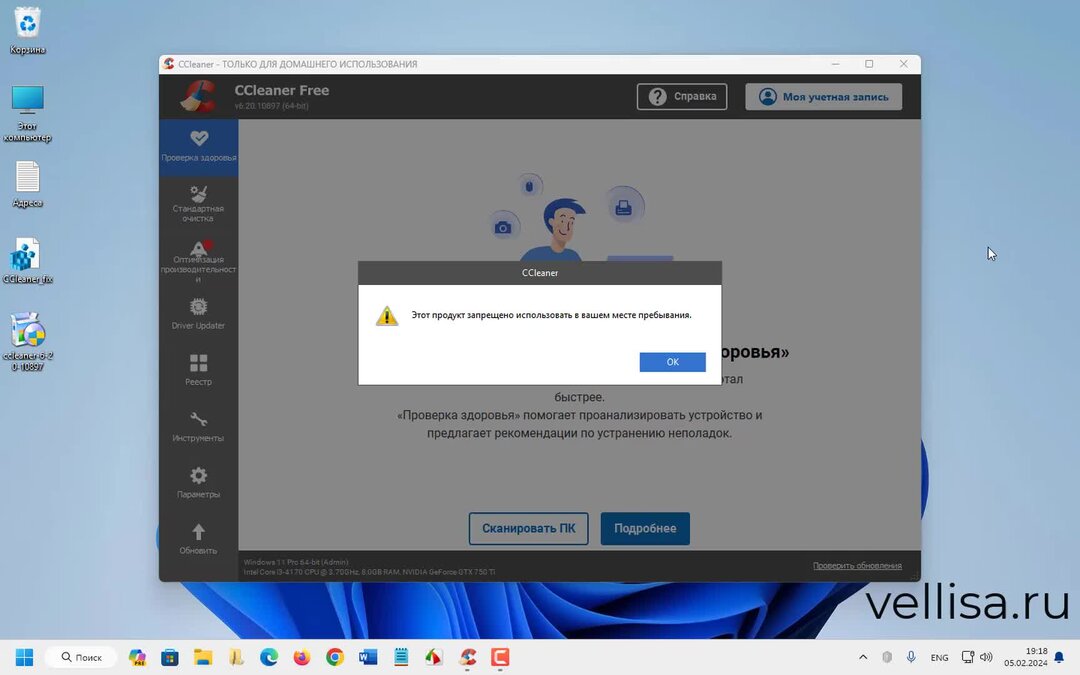Image resolution: width=1080 pixels, height=675 pixels.
Task: Open Word from the taskbar
Action: tap(368, 657)
